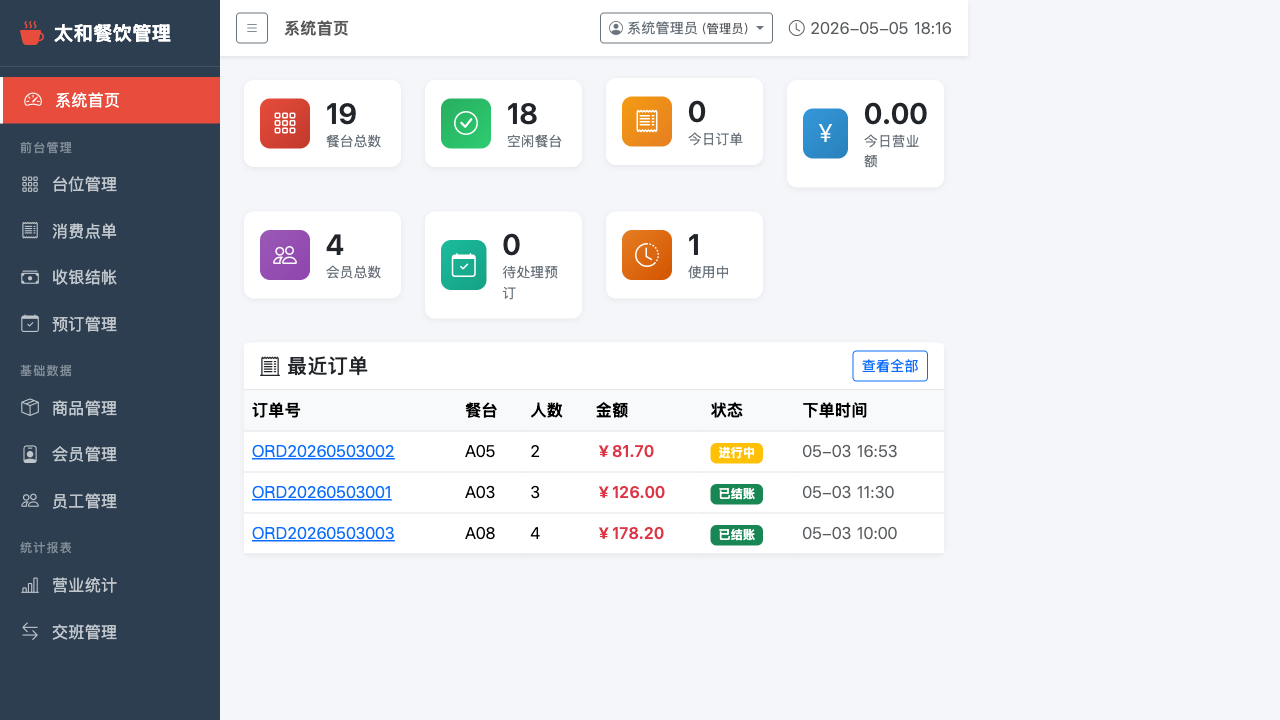Viewport: 1280px width, 720px height.
Task: Open the 预订管理 sidebar item
Action: tap(110, 324)
